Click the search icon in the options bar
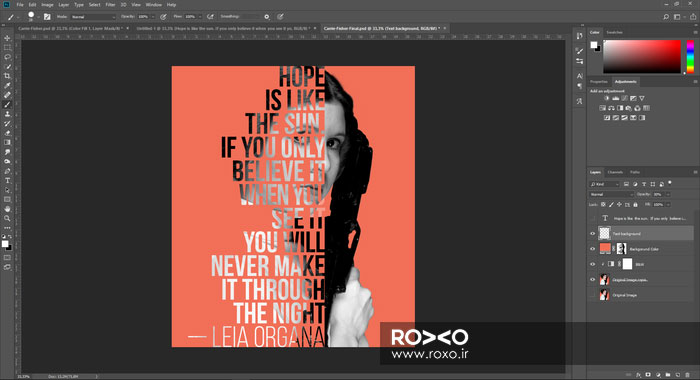This screenshot has width=700, height=380. [666, 17]
